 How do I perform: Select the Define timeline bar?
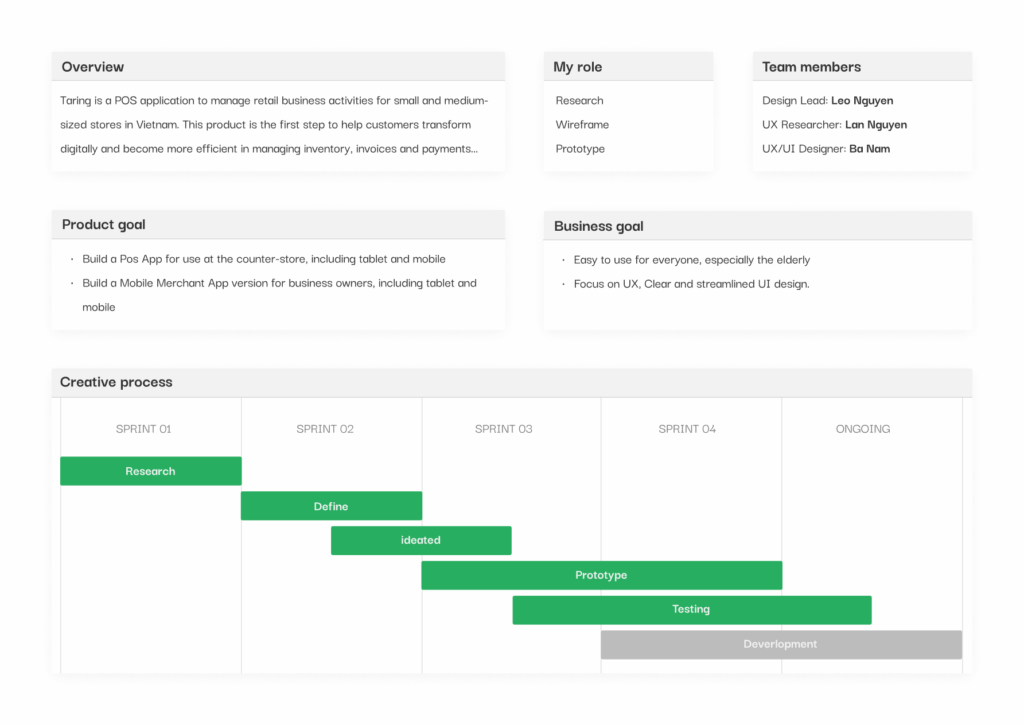tap(331, 506)
